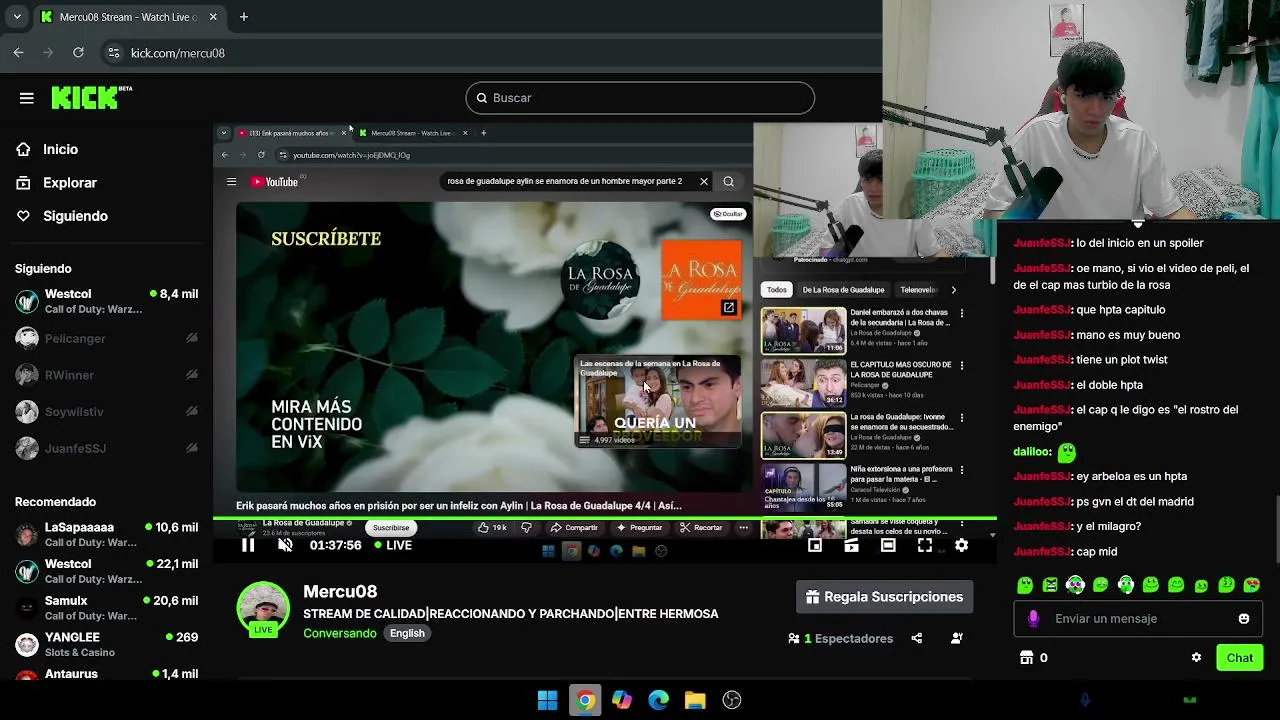The height and width of the screenshot is (720, 1280).
Task: Clear YouTube search in streamed window
Action: point(704,182)
